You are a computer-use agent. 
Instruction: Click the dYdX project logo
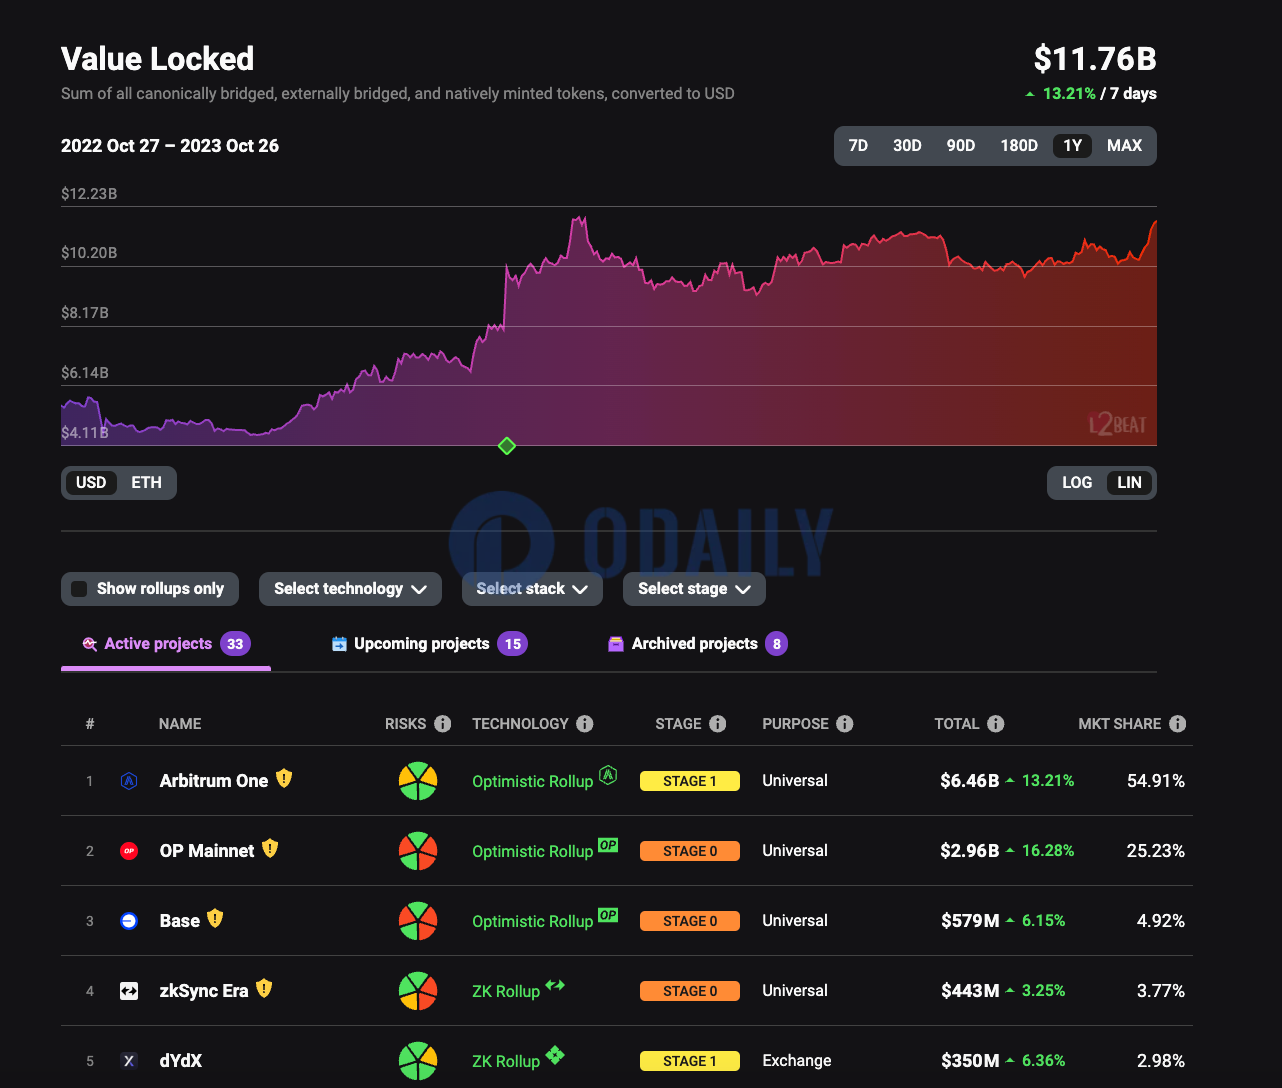point(129,1061)
